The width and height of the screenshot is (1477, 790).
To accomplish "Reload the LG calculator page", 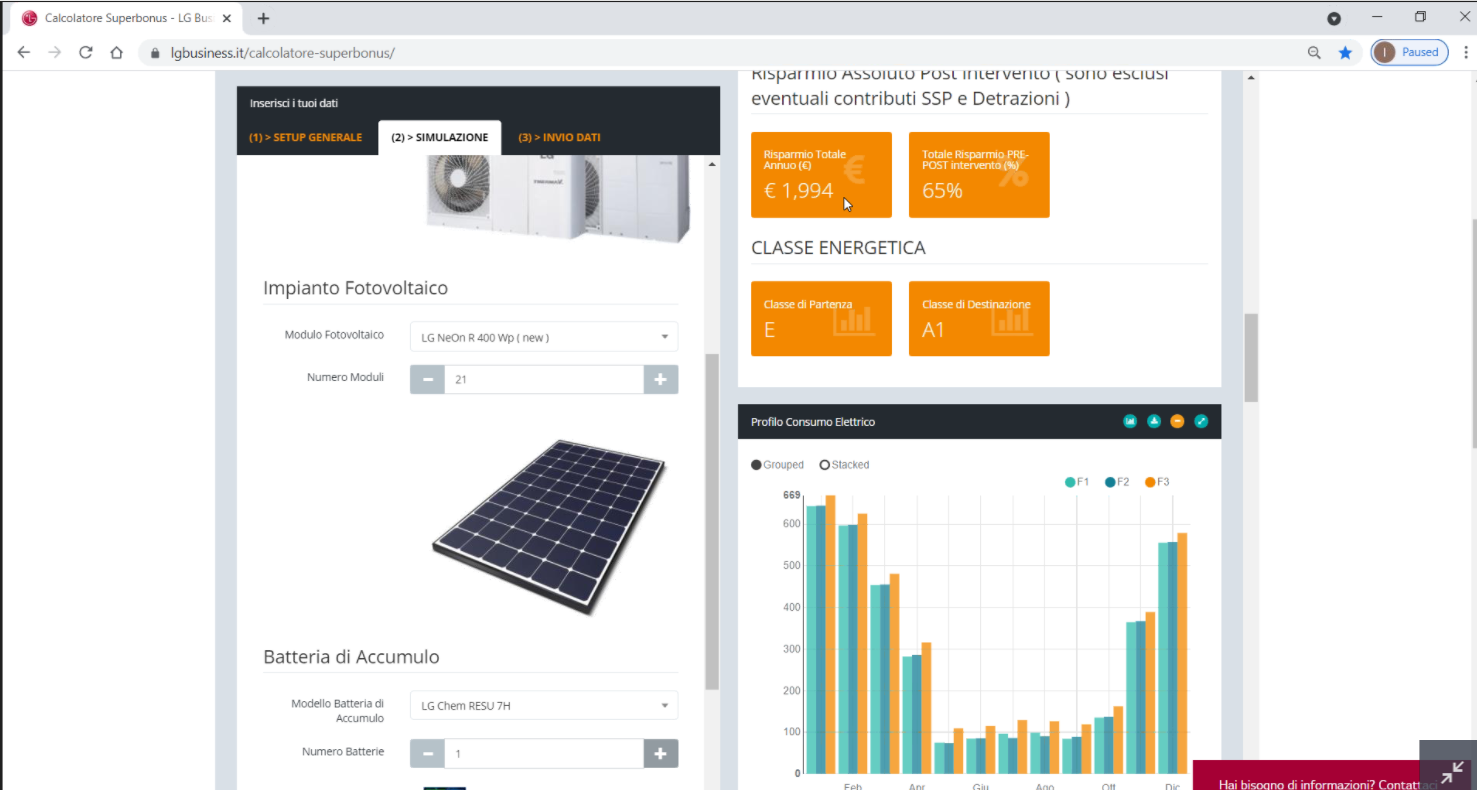I will tap(86, 52).
